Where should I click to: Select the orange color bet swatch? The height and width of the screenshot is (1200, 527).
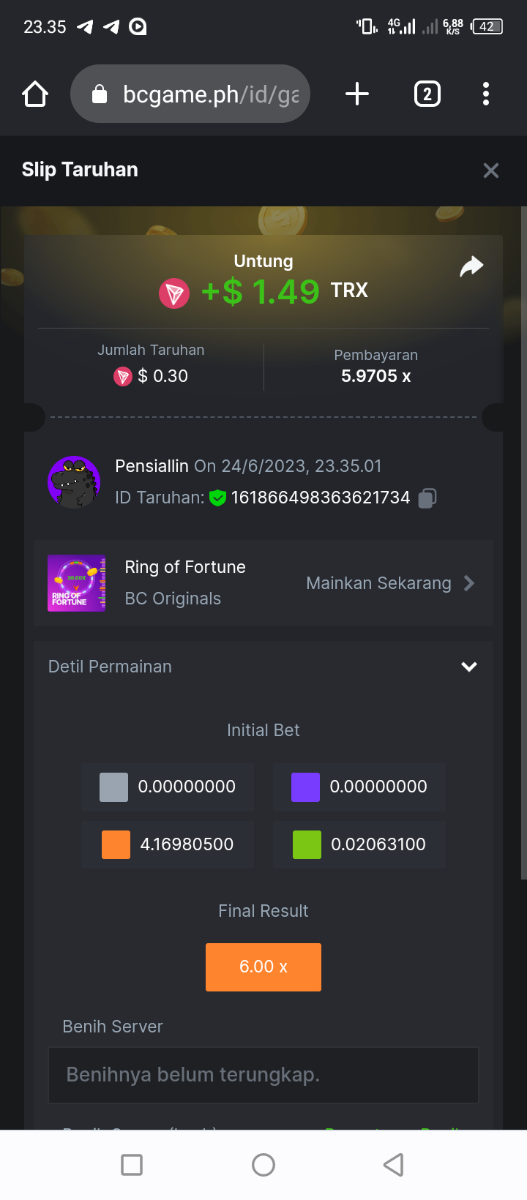[116, 844]
